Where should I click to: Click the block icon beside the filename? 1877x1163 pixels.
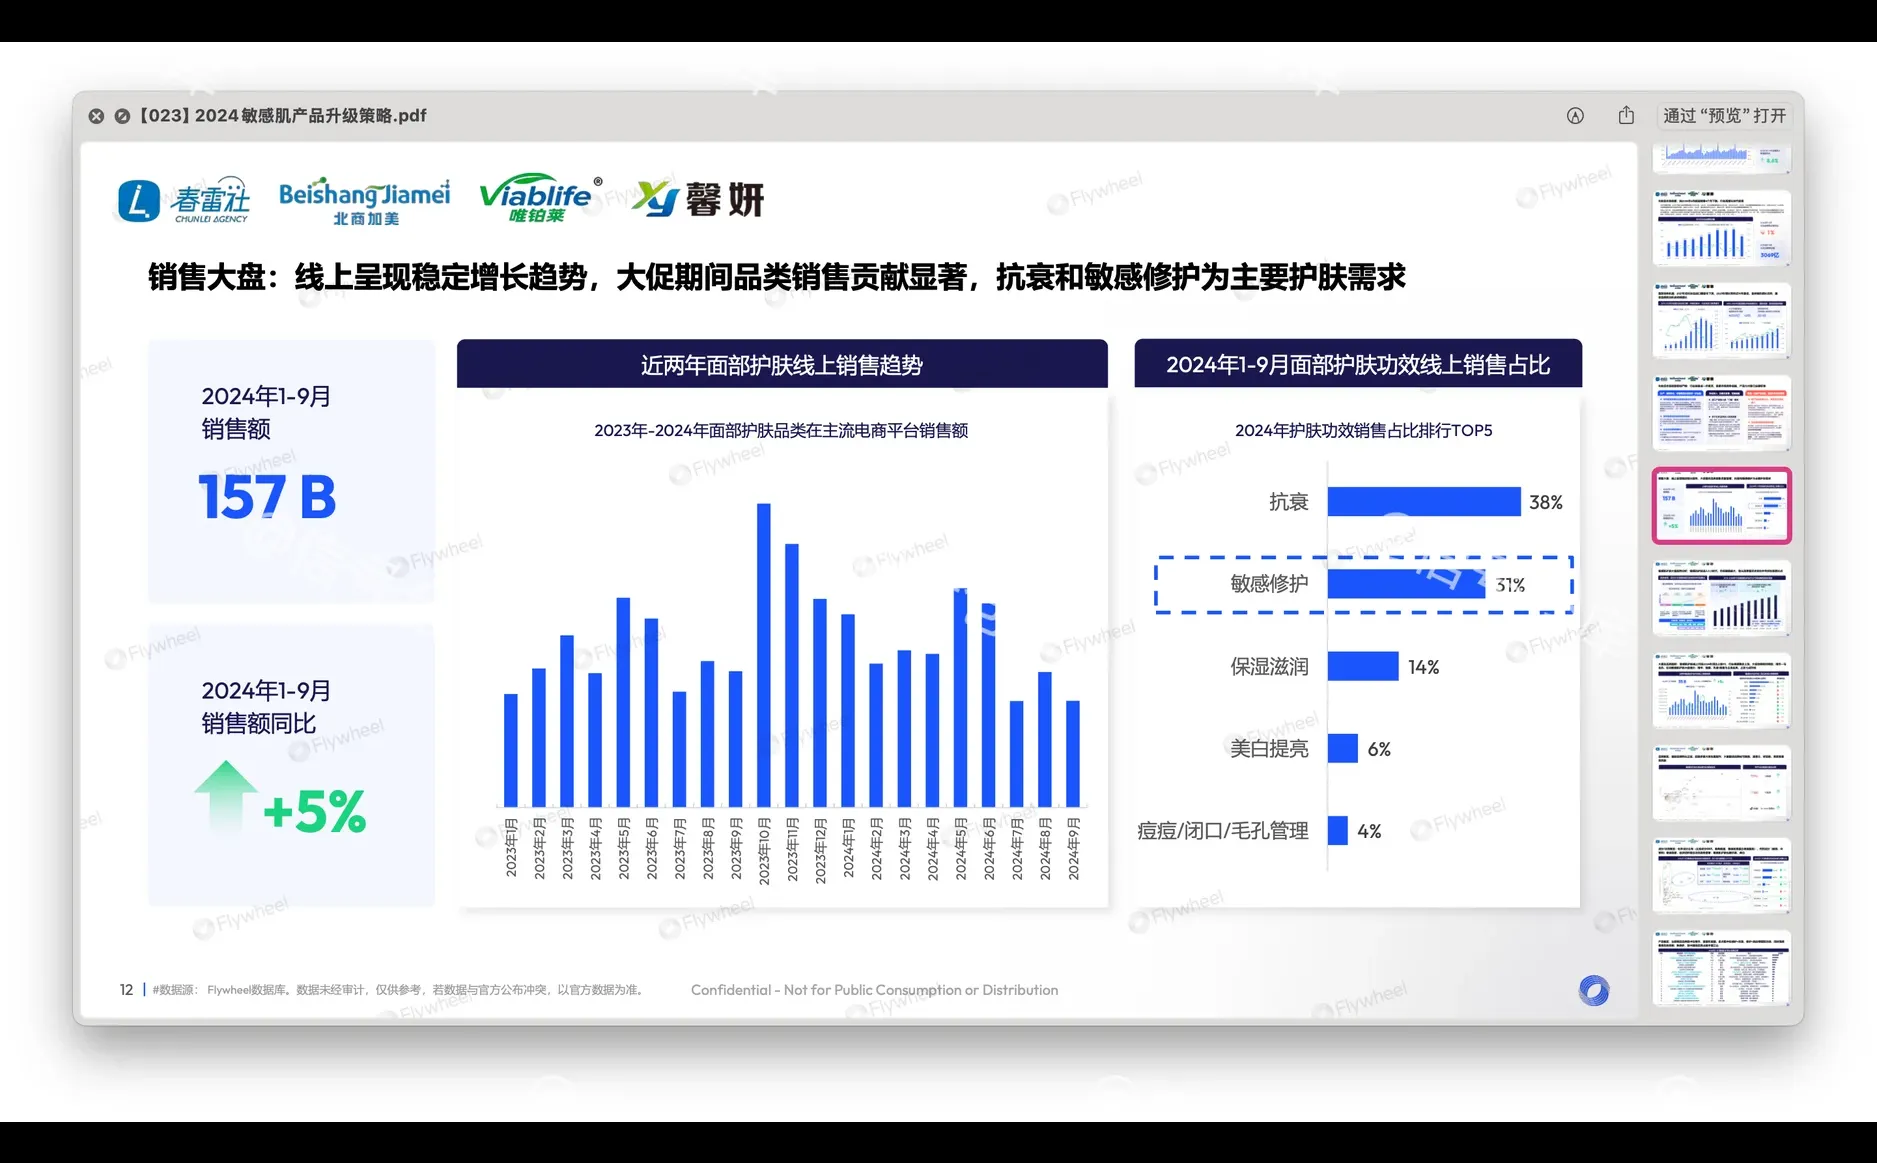click(x=122, y=116)
